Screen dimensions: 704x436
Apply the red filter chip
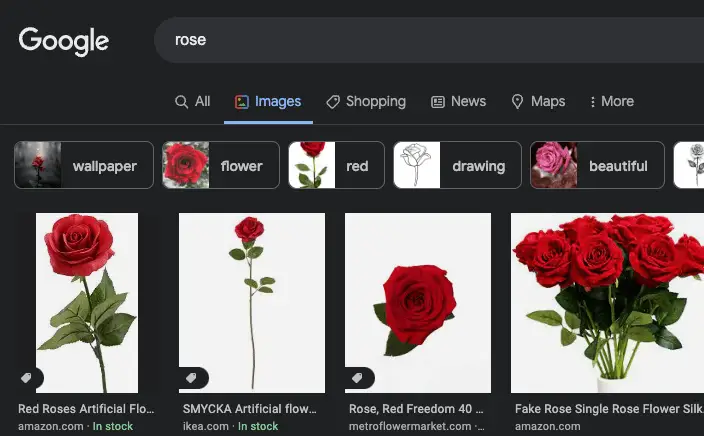tap(336, 165)
